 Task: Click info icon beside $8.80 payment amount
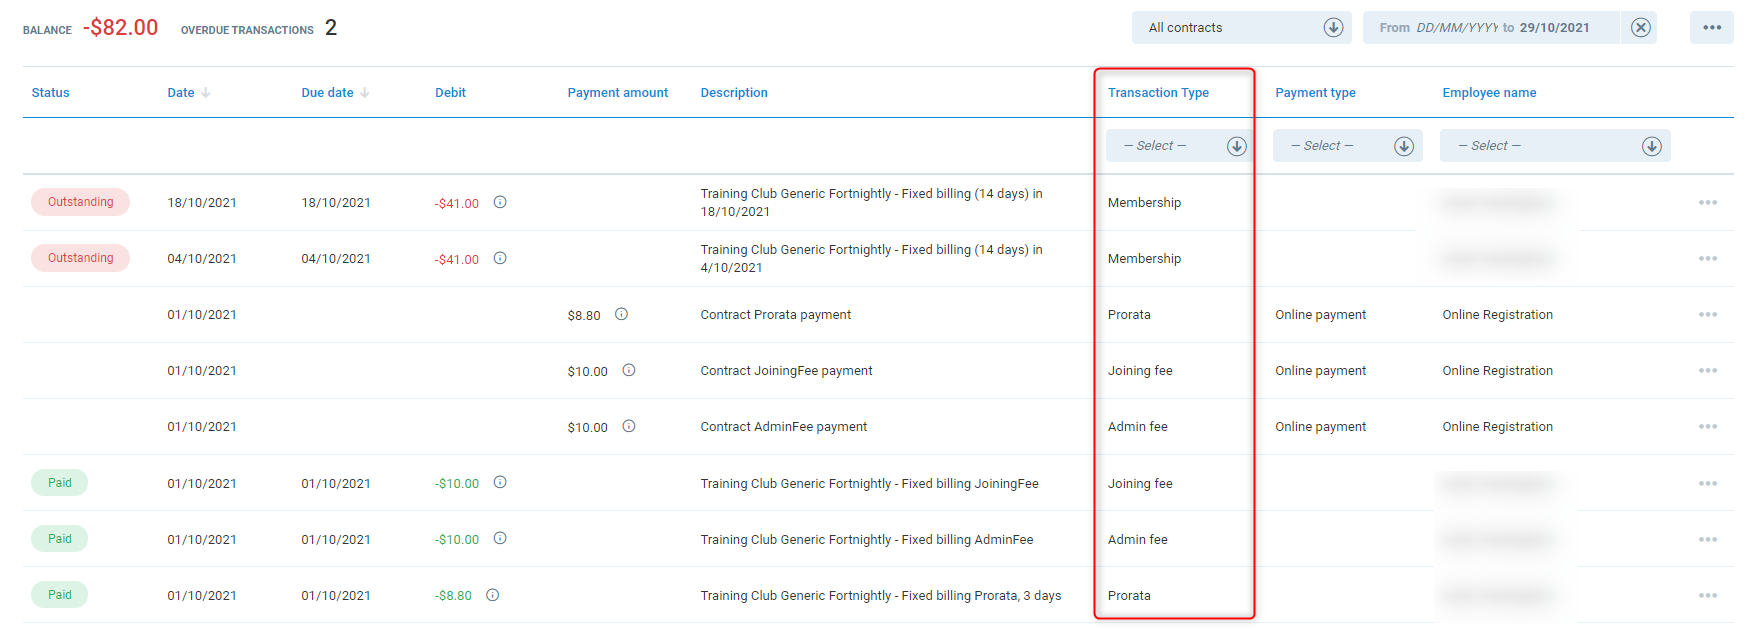621,314
